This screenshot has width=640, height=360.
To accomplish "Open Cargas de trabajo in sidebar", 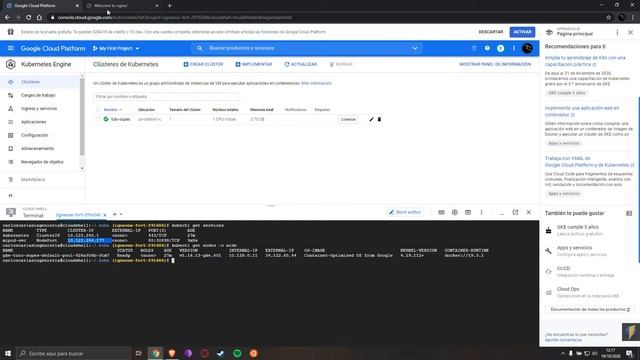I will (x=38, y=95).
